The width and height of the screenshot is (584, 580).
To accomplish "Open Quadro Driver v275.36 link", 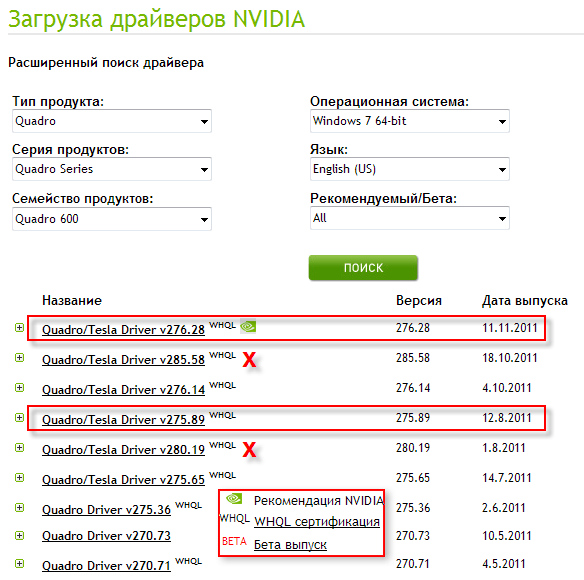I will [x=106, y=510].
